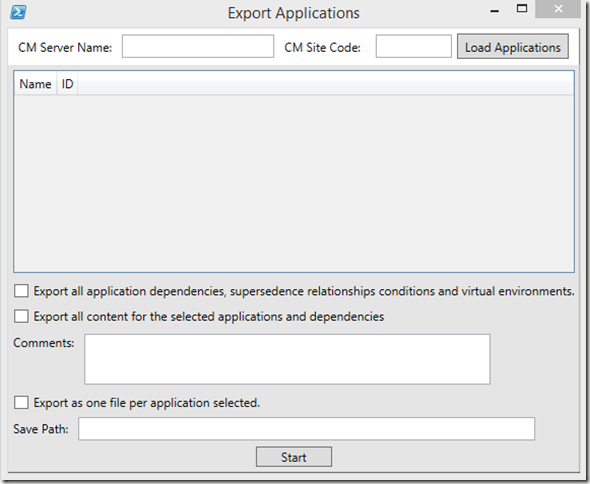The height and width of the screenshot is (484, 590).
Task: Click the Export Applications window title text
Action: click(x=293, y=13)
